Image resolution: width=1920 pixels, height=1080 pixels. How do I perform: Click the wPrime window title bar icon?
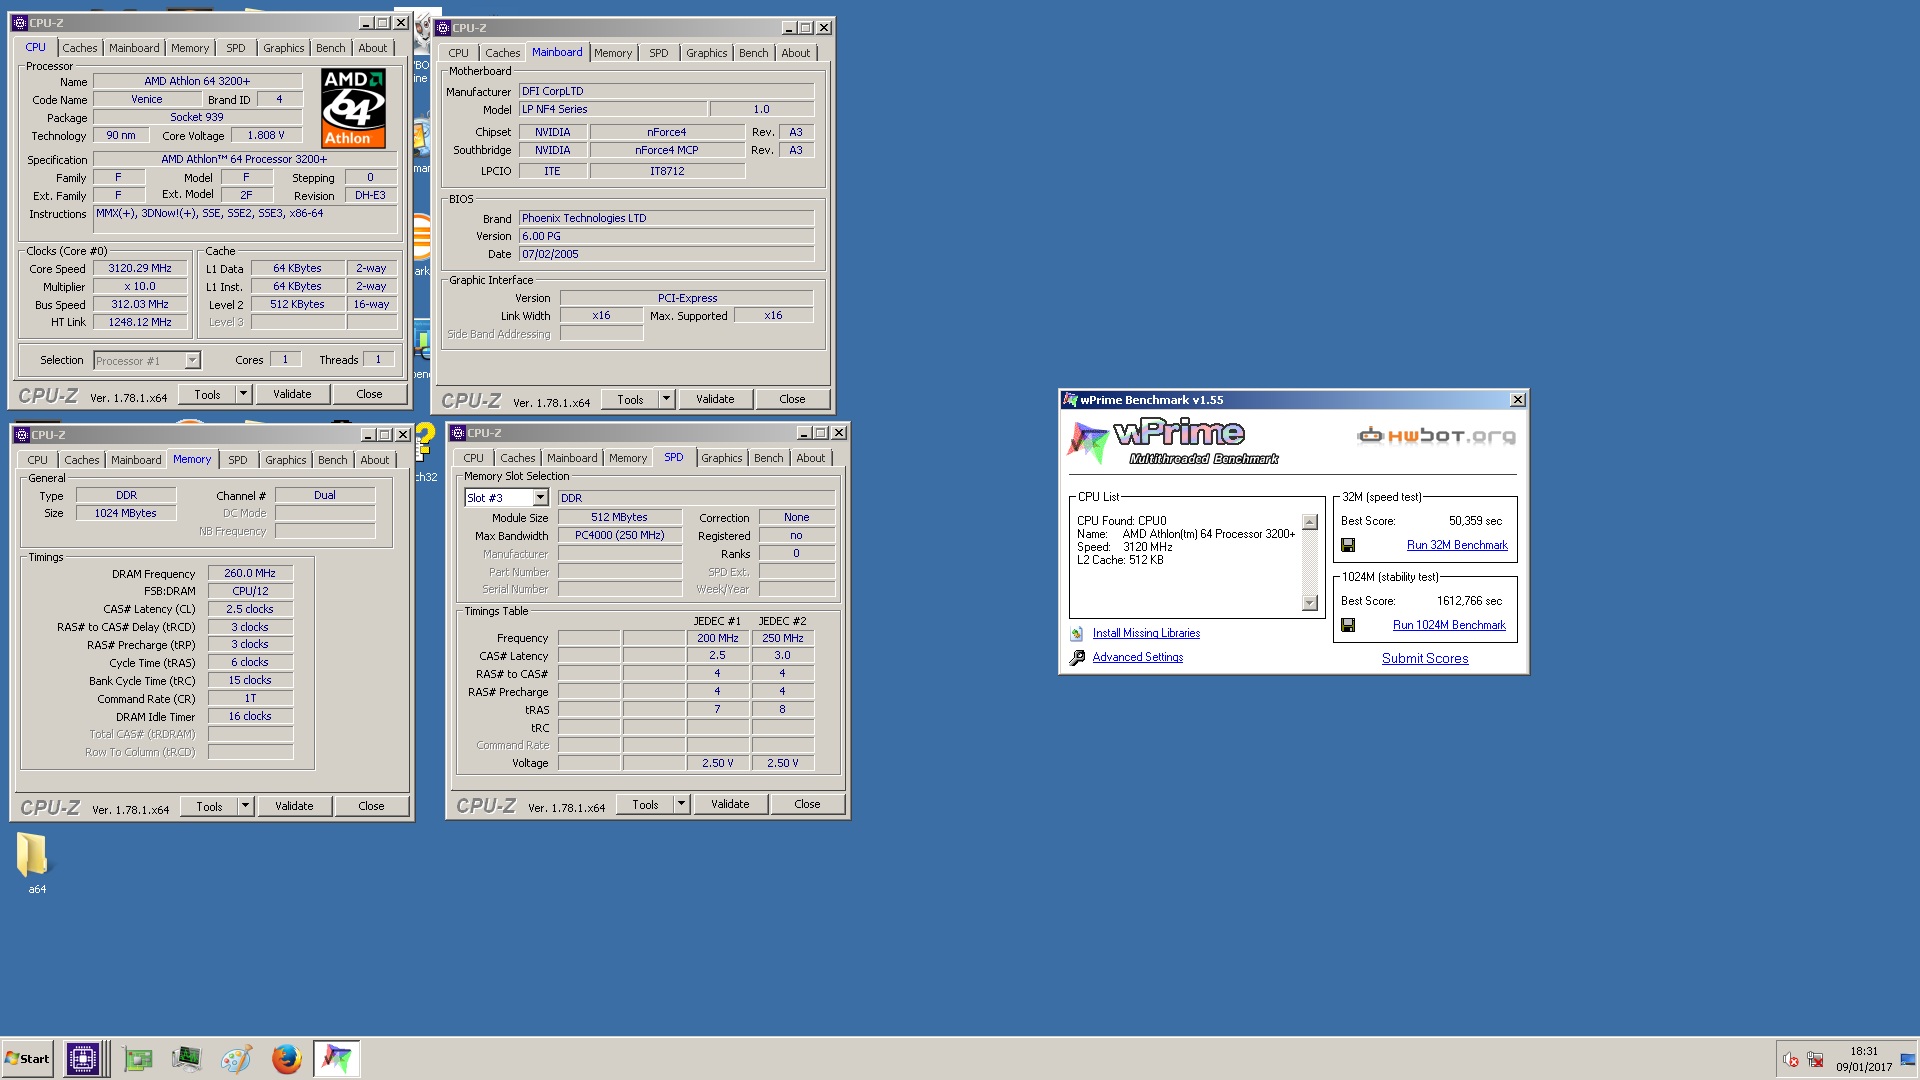[x=1071, y=399]
